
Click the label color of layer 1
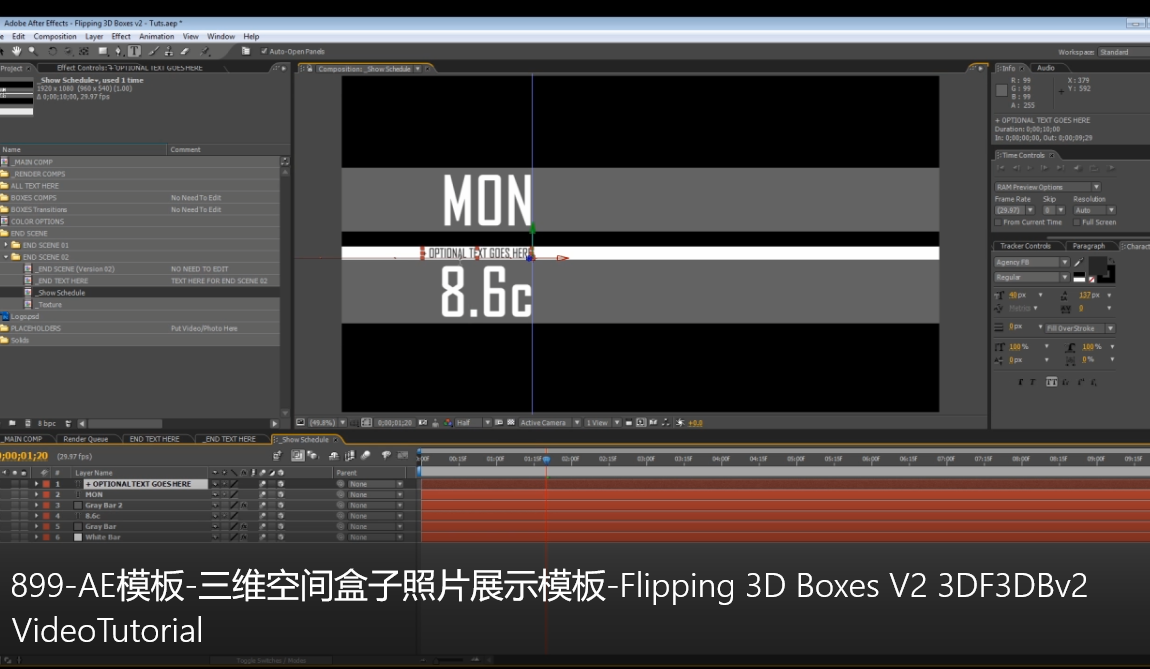click(46, 484)
